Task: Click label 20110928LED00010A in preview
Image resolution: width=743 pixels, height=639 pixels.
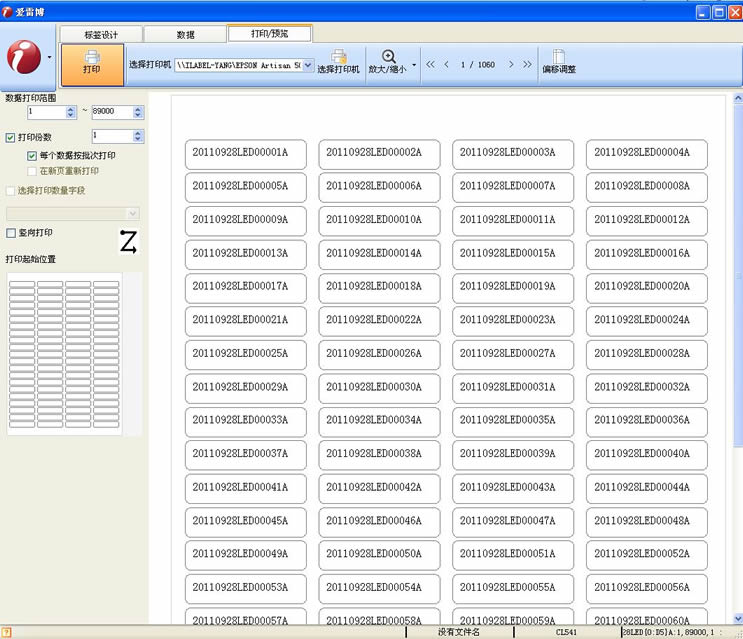Action: [x=379, y=221]
